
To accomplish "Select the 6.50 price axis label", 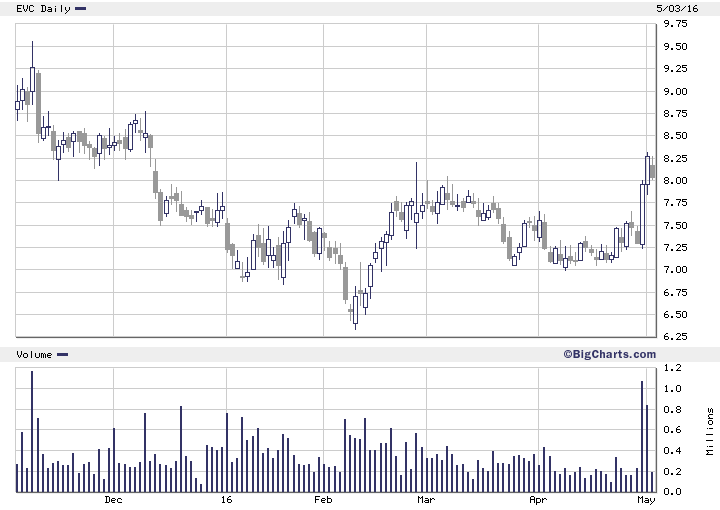I will click(675, 315).
